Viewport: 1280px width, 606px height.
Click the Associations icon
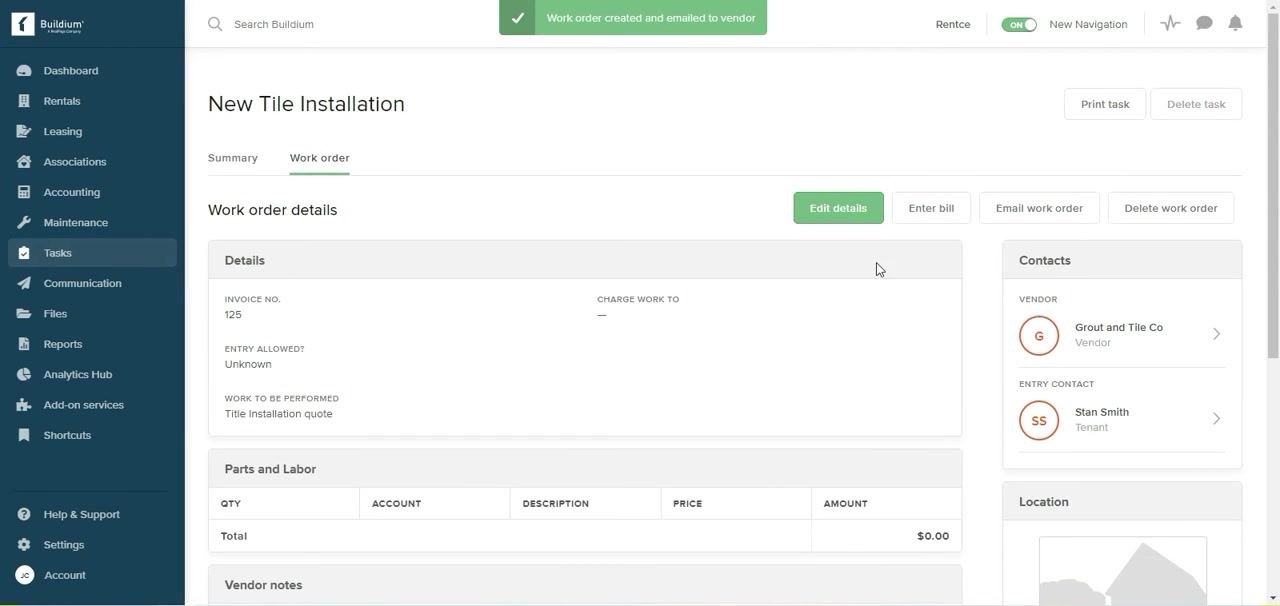[x=24, y=162]
